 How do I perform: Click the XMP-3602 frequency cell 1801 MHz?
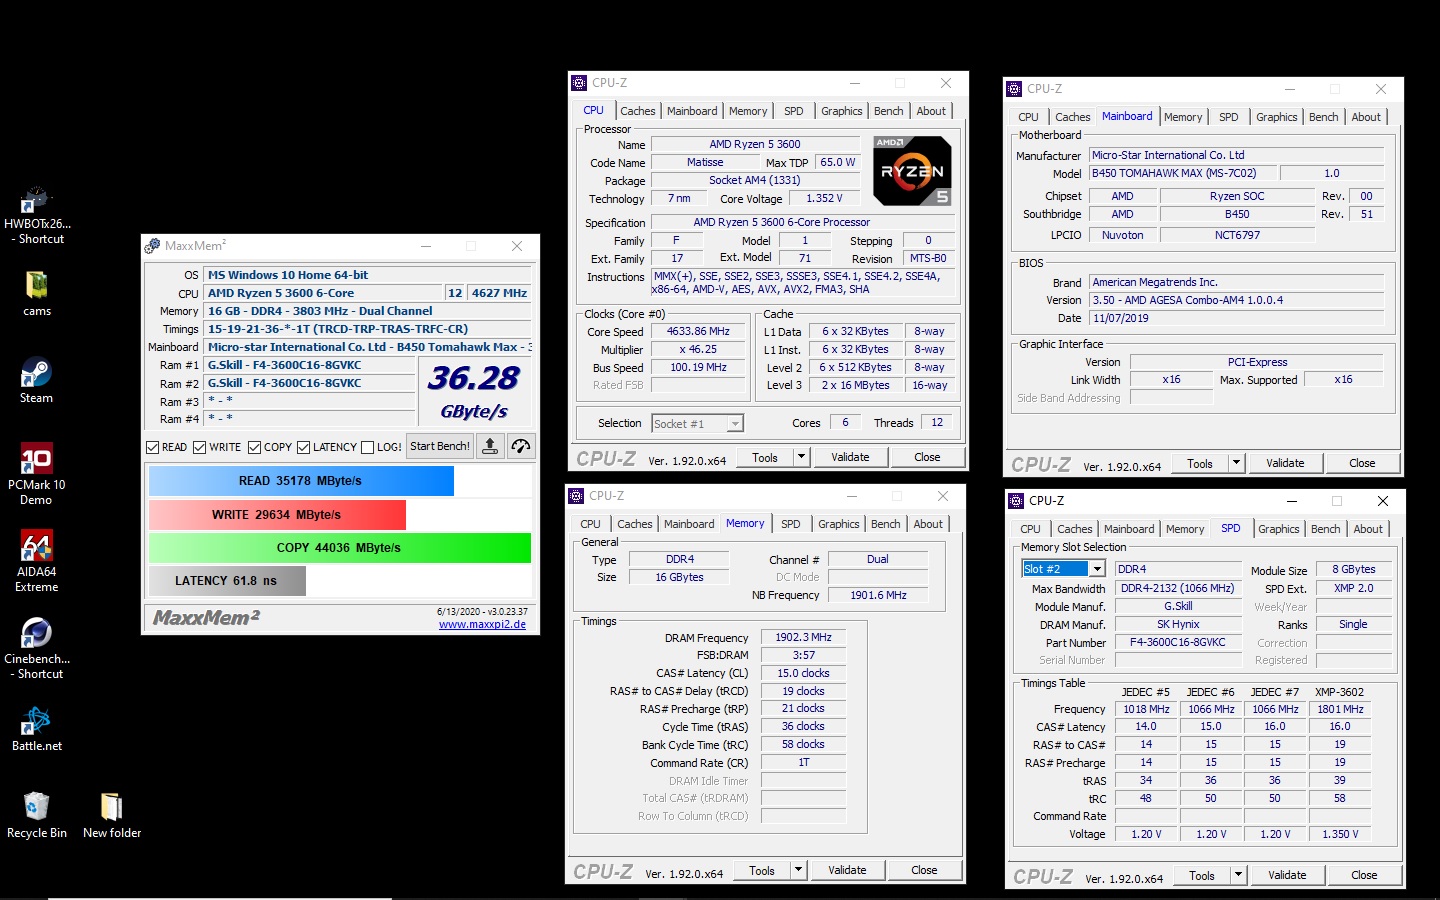click(1340, 709)
